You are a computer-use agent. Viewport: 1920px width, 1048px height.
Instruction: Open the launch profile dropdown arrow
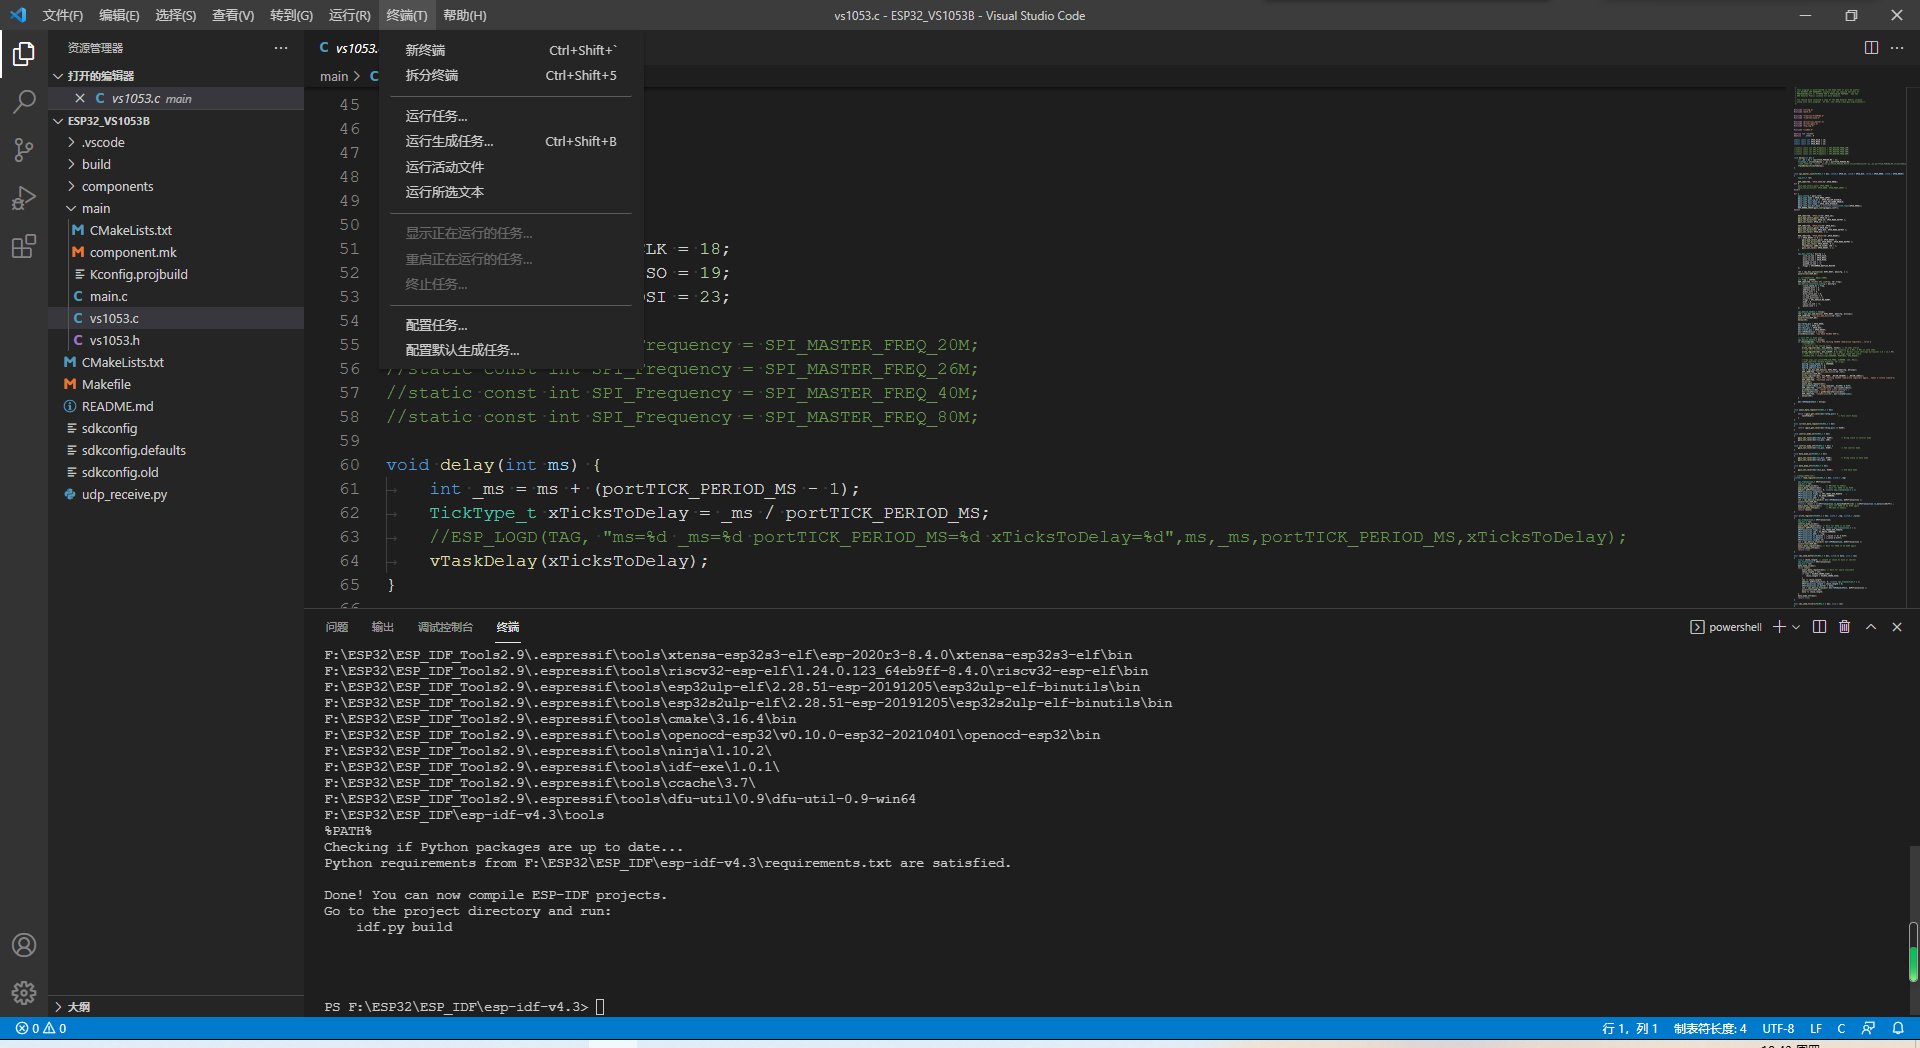tap(1796, 627)
